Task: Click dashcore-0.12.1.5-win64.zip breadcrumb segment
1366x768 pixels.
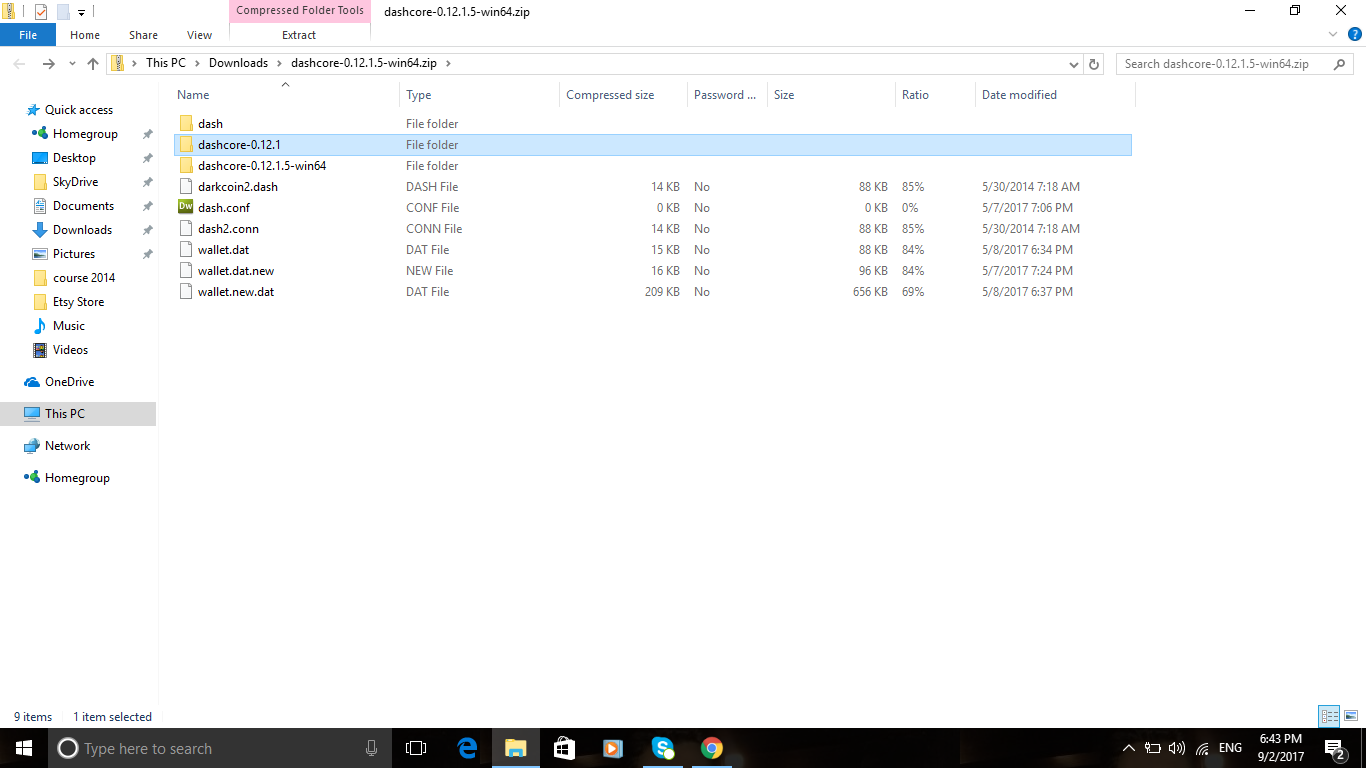Action: pos(365,63)
